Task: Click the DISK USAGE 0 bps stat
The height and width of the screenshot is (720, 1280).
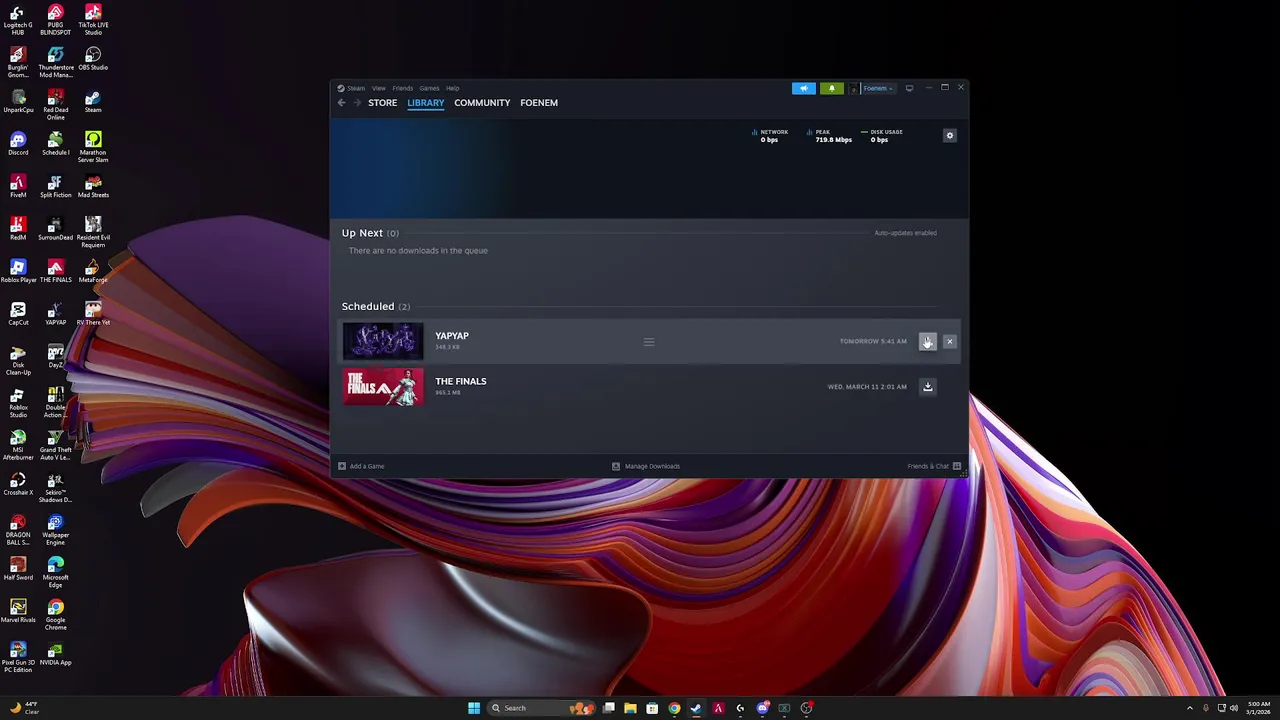Action: pyautogui.click(x=882, y=136)
